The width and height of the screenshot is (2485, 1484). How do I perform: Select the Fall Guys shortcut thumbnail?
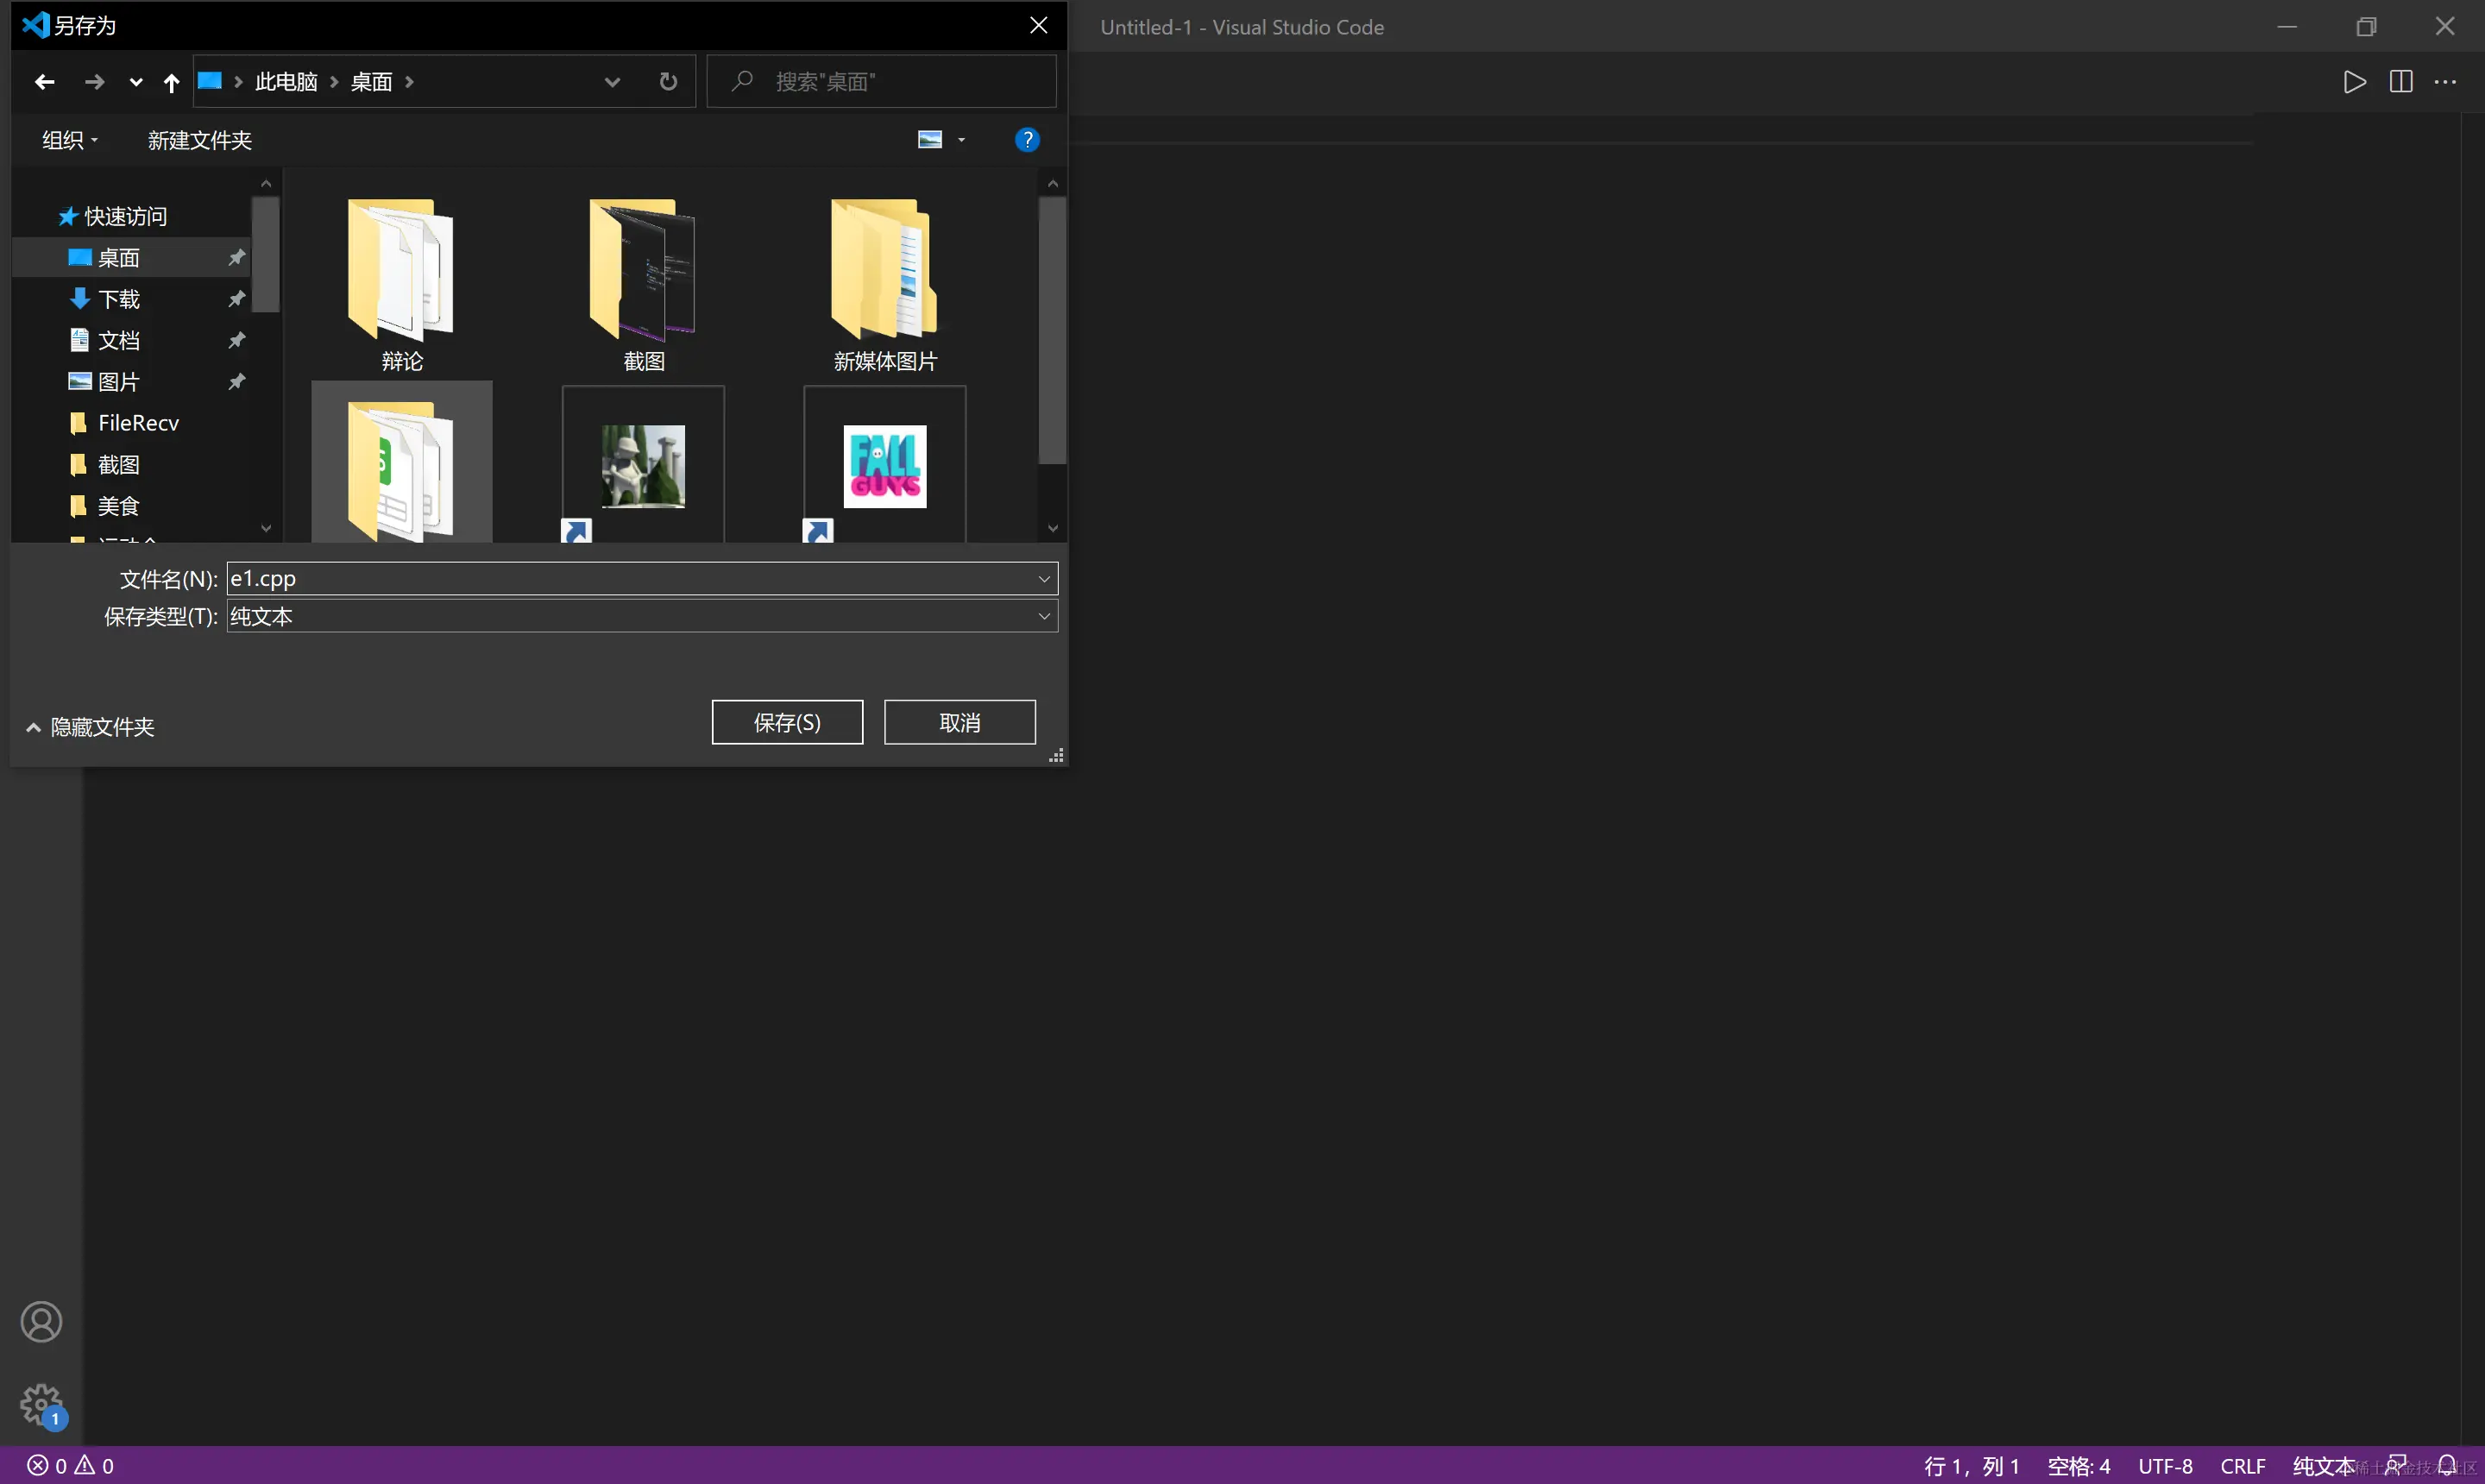click(884, 466)
